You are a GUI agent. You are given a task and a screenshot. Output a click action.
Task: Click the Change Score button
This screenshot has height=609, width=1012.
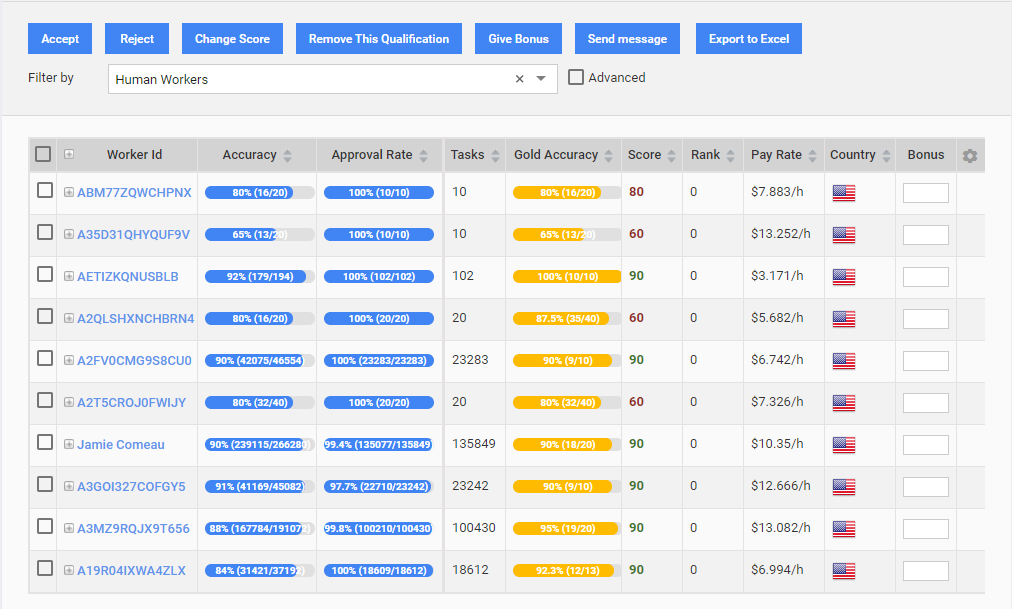pos(232,39)
